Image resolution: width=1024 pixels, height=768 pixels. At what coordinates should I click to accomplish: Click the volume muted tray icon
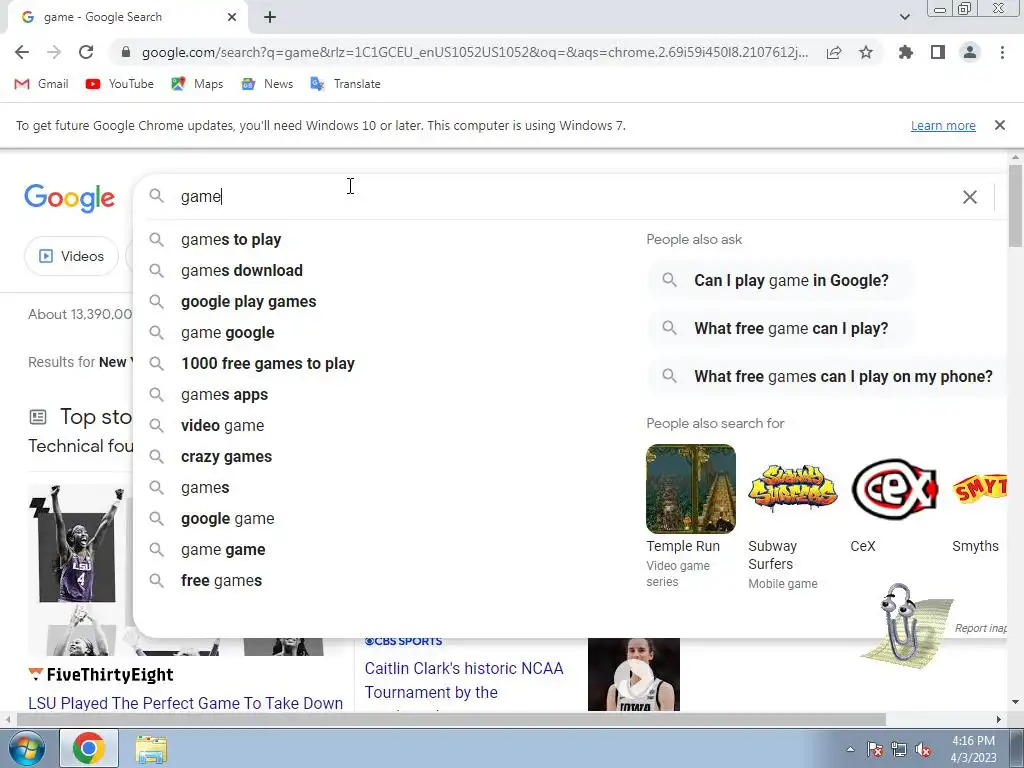point(923,750)
